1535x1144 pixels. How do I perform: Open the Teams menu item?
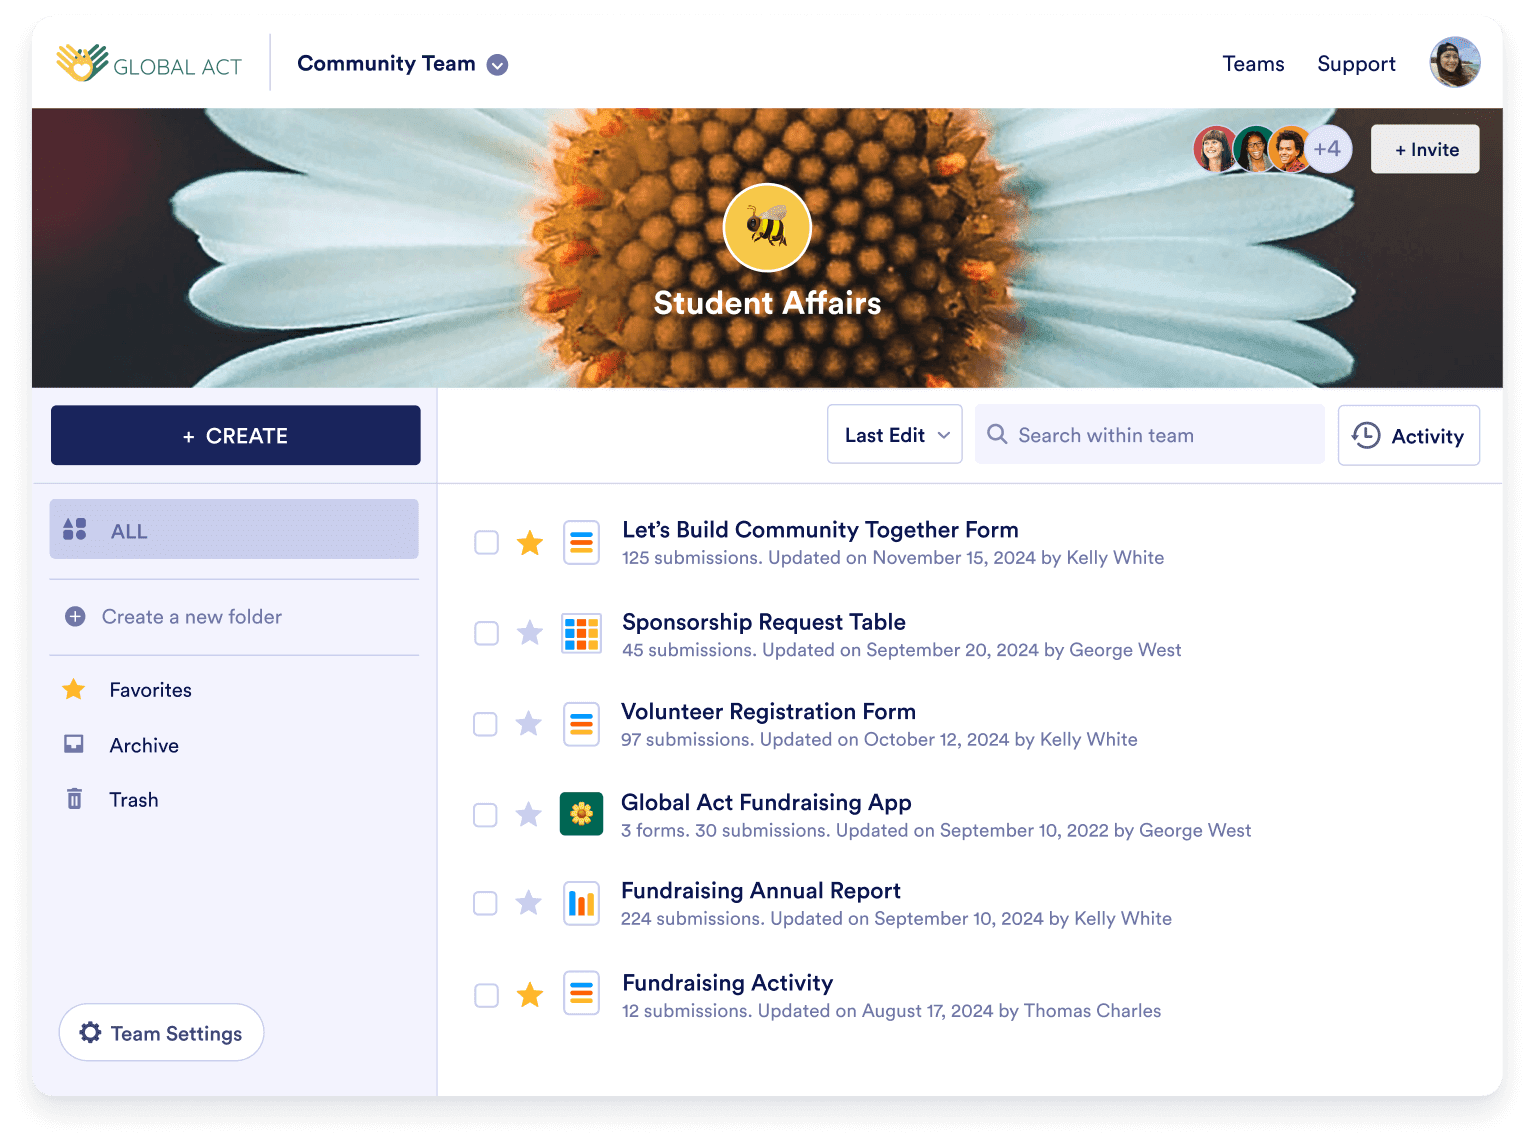(x=1252, y=64)
